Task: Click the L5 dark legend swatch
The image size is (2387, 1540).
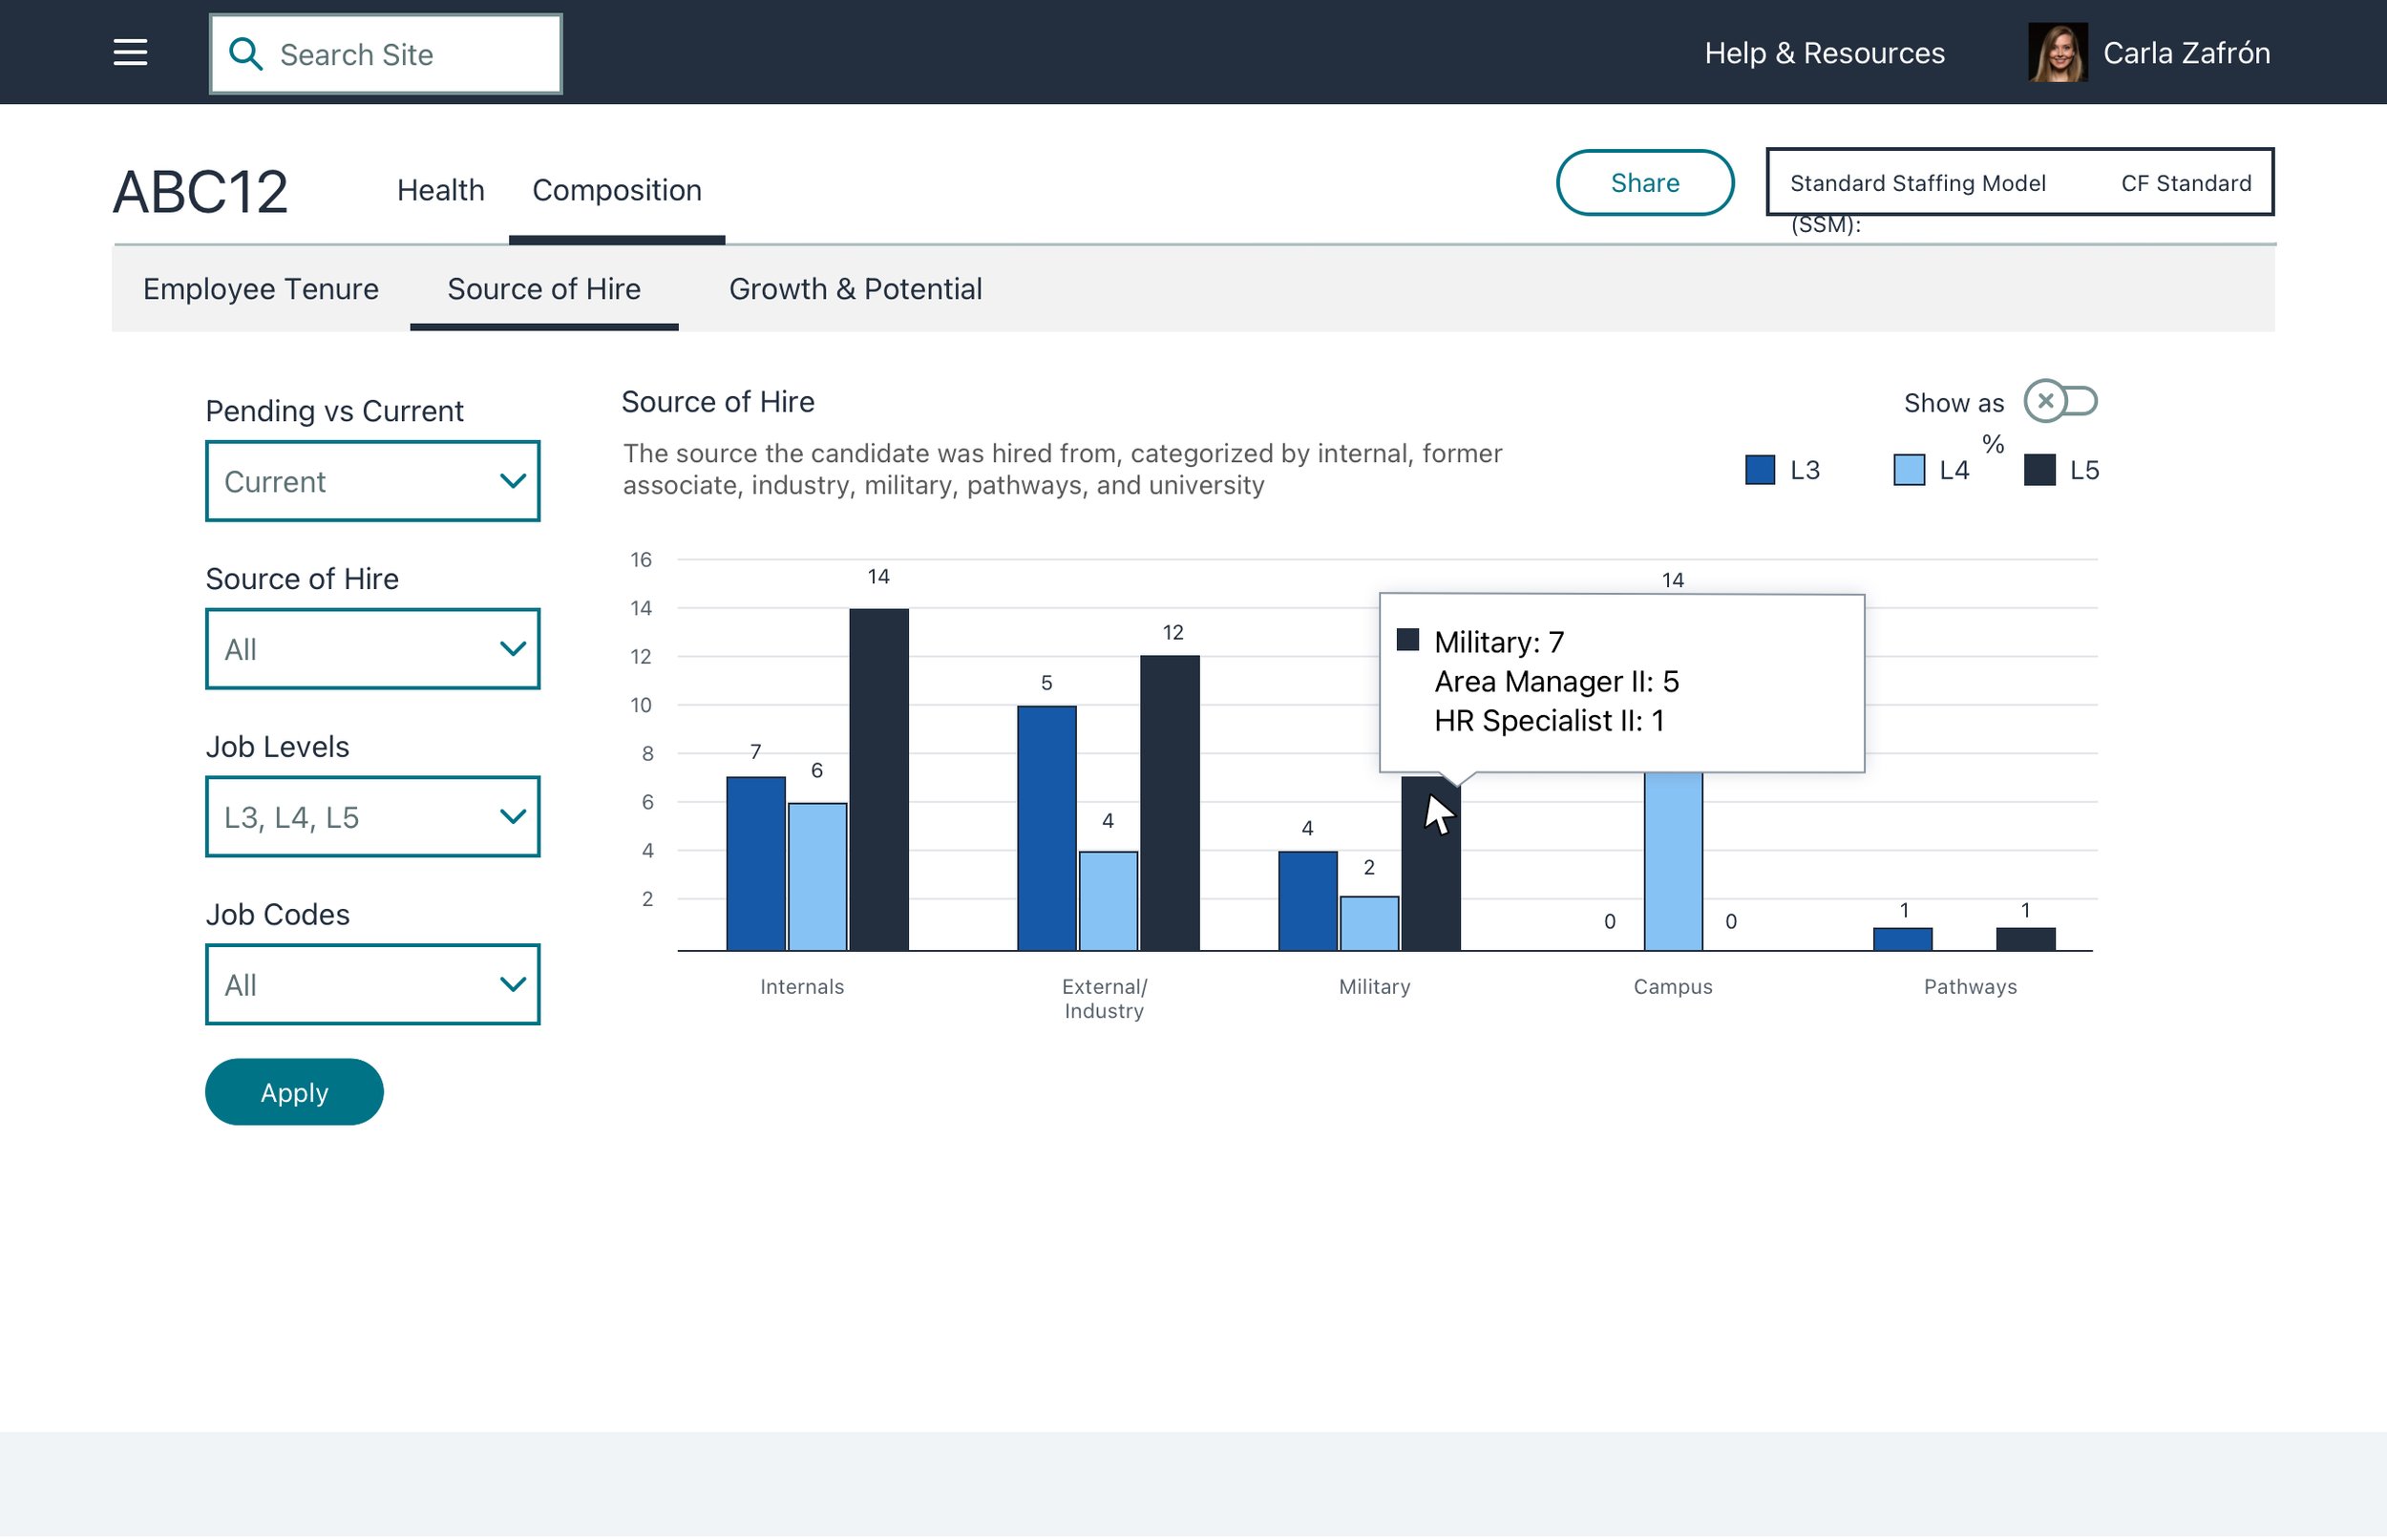Action: (x=2039, y=470)
